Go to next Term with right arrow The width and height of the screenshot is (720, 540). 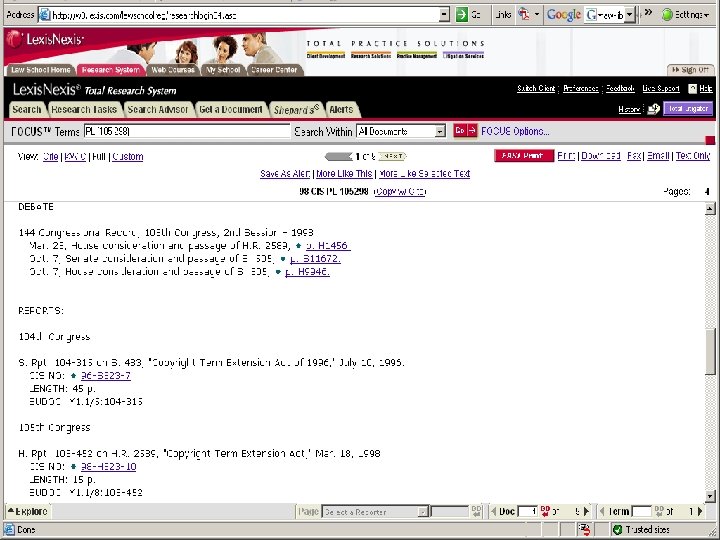point(700,511)
